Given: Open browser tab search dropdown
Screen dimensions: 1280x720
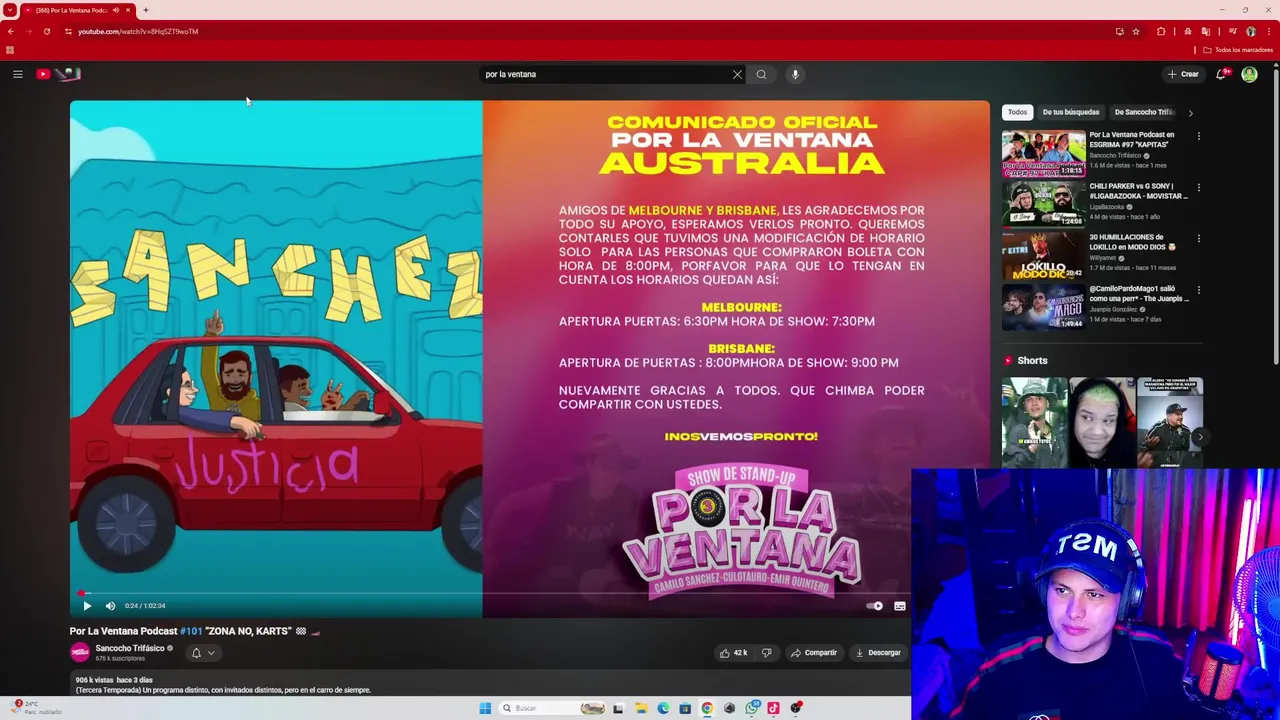Looking at the screenshot, I should 10,10.
